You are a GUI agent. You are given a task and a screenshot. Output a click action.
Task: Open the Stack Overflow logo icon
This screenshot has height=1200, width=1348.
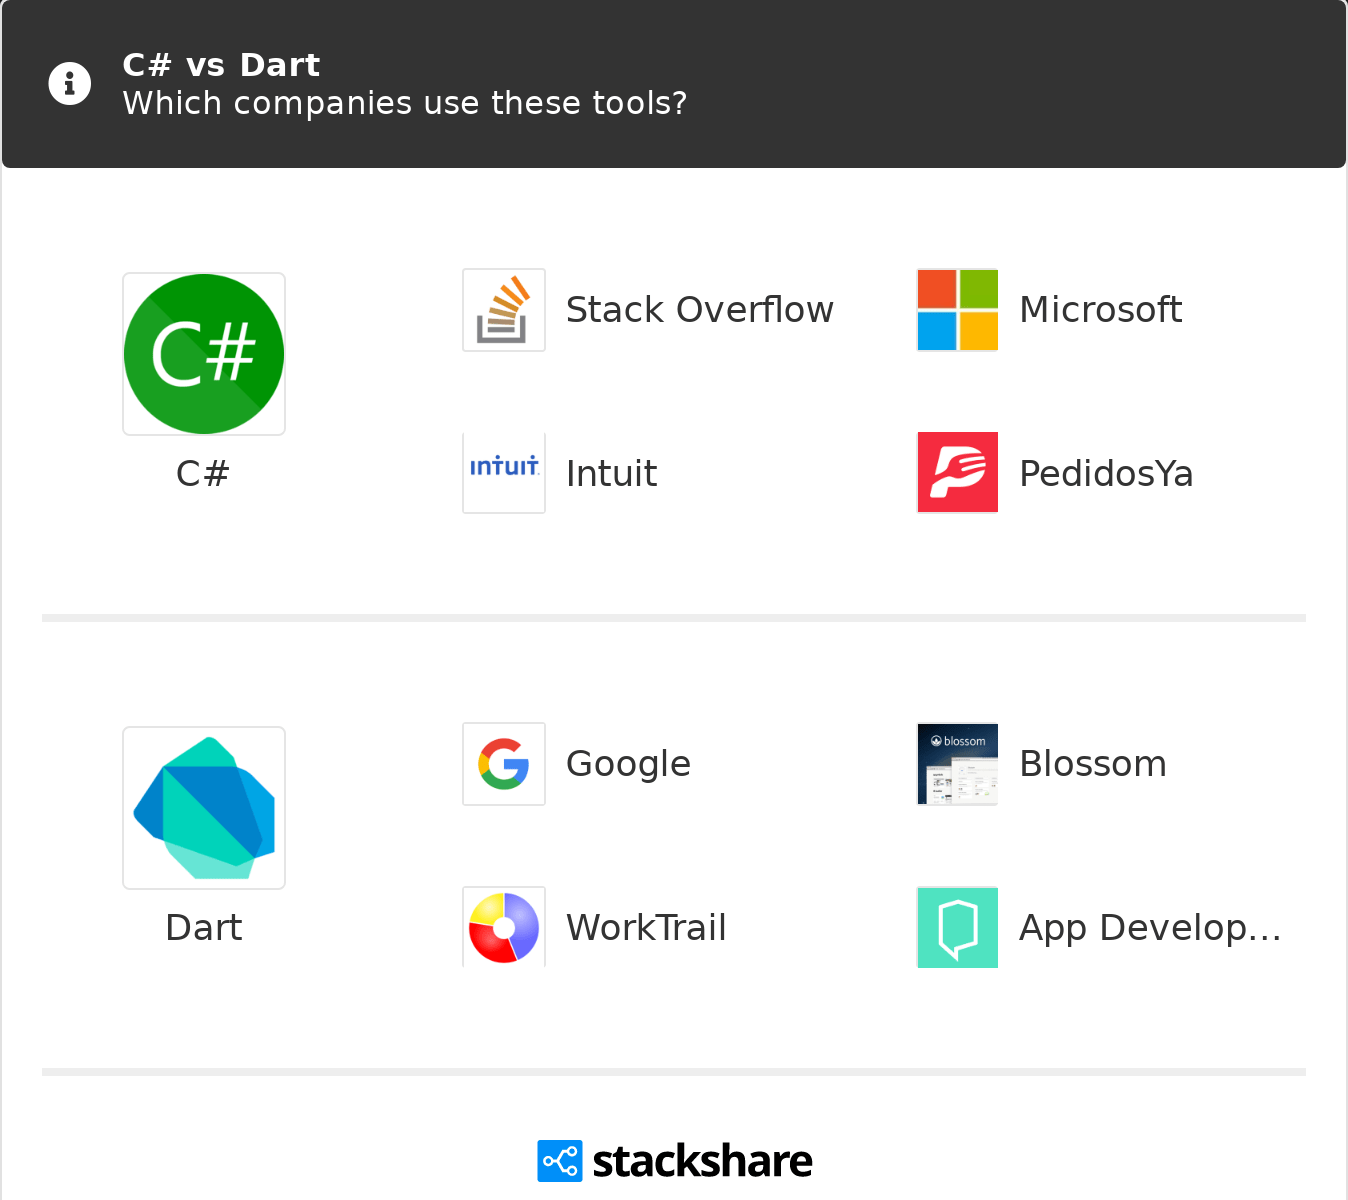point(504,310)
